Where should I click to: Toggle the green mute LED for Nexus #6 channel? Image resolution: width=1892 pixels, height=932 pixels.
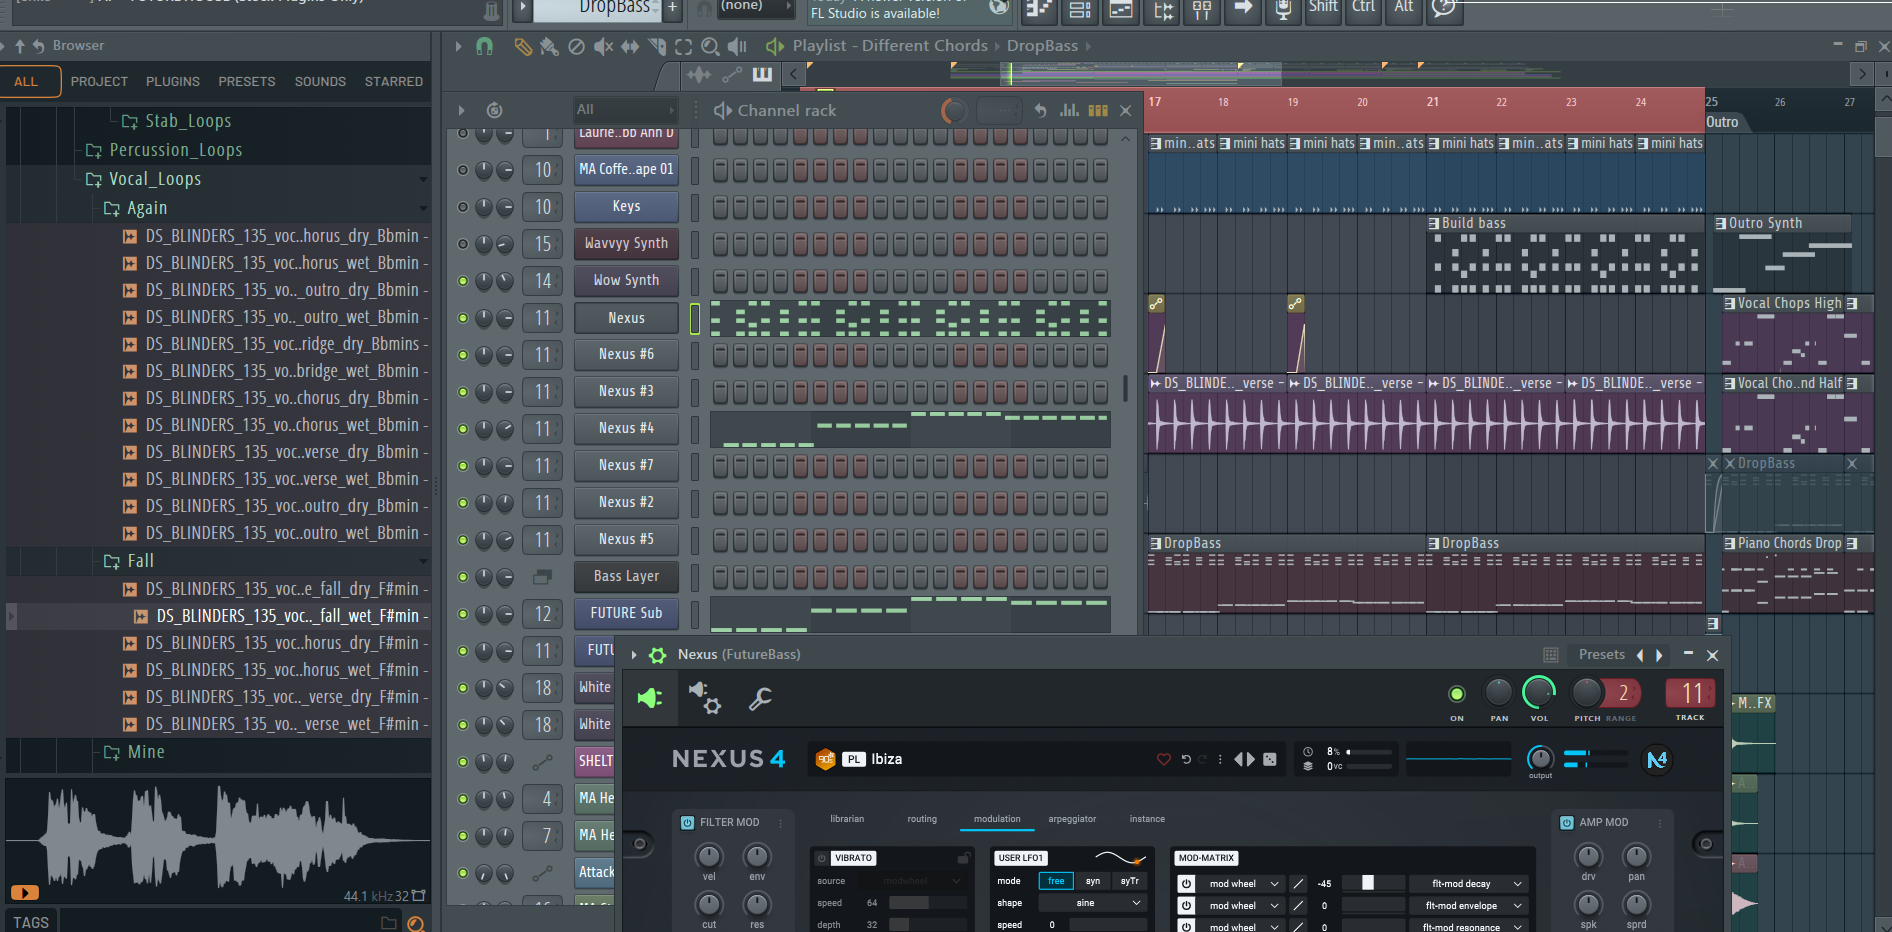[463, 355]
